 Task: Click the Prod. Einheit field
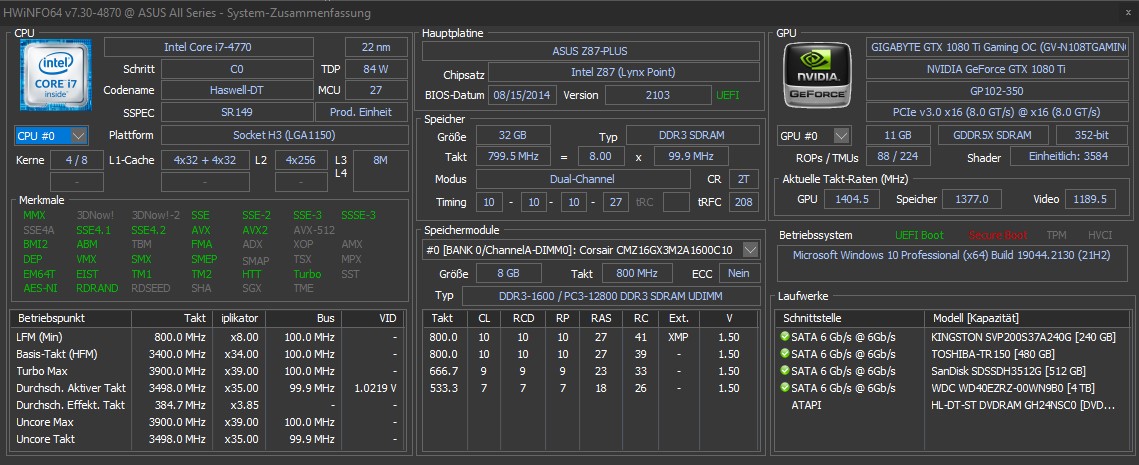[361, 112]
